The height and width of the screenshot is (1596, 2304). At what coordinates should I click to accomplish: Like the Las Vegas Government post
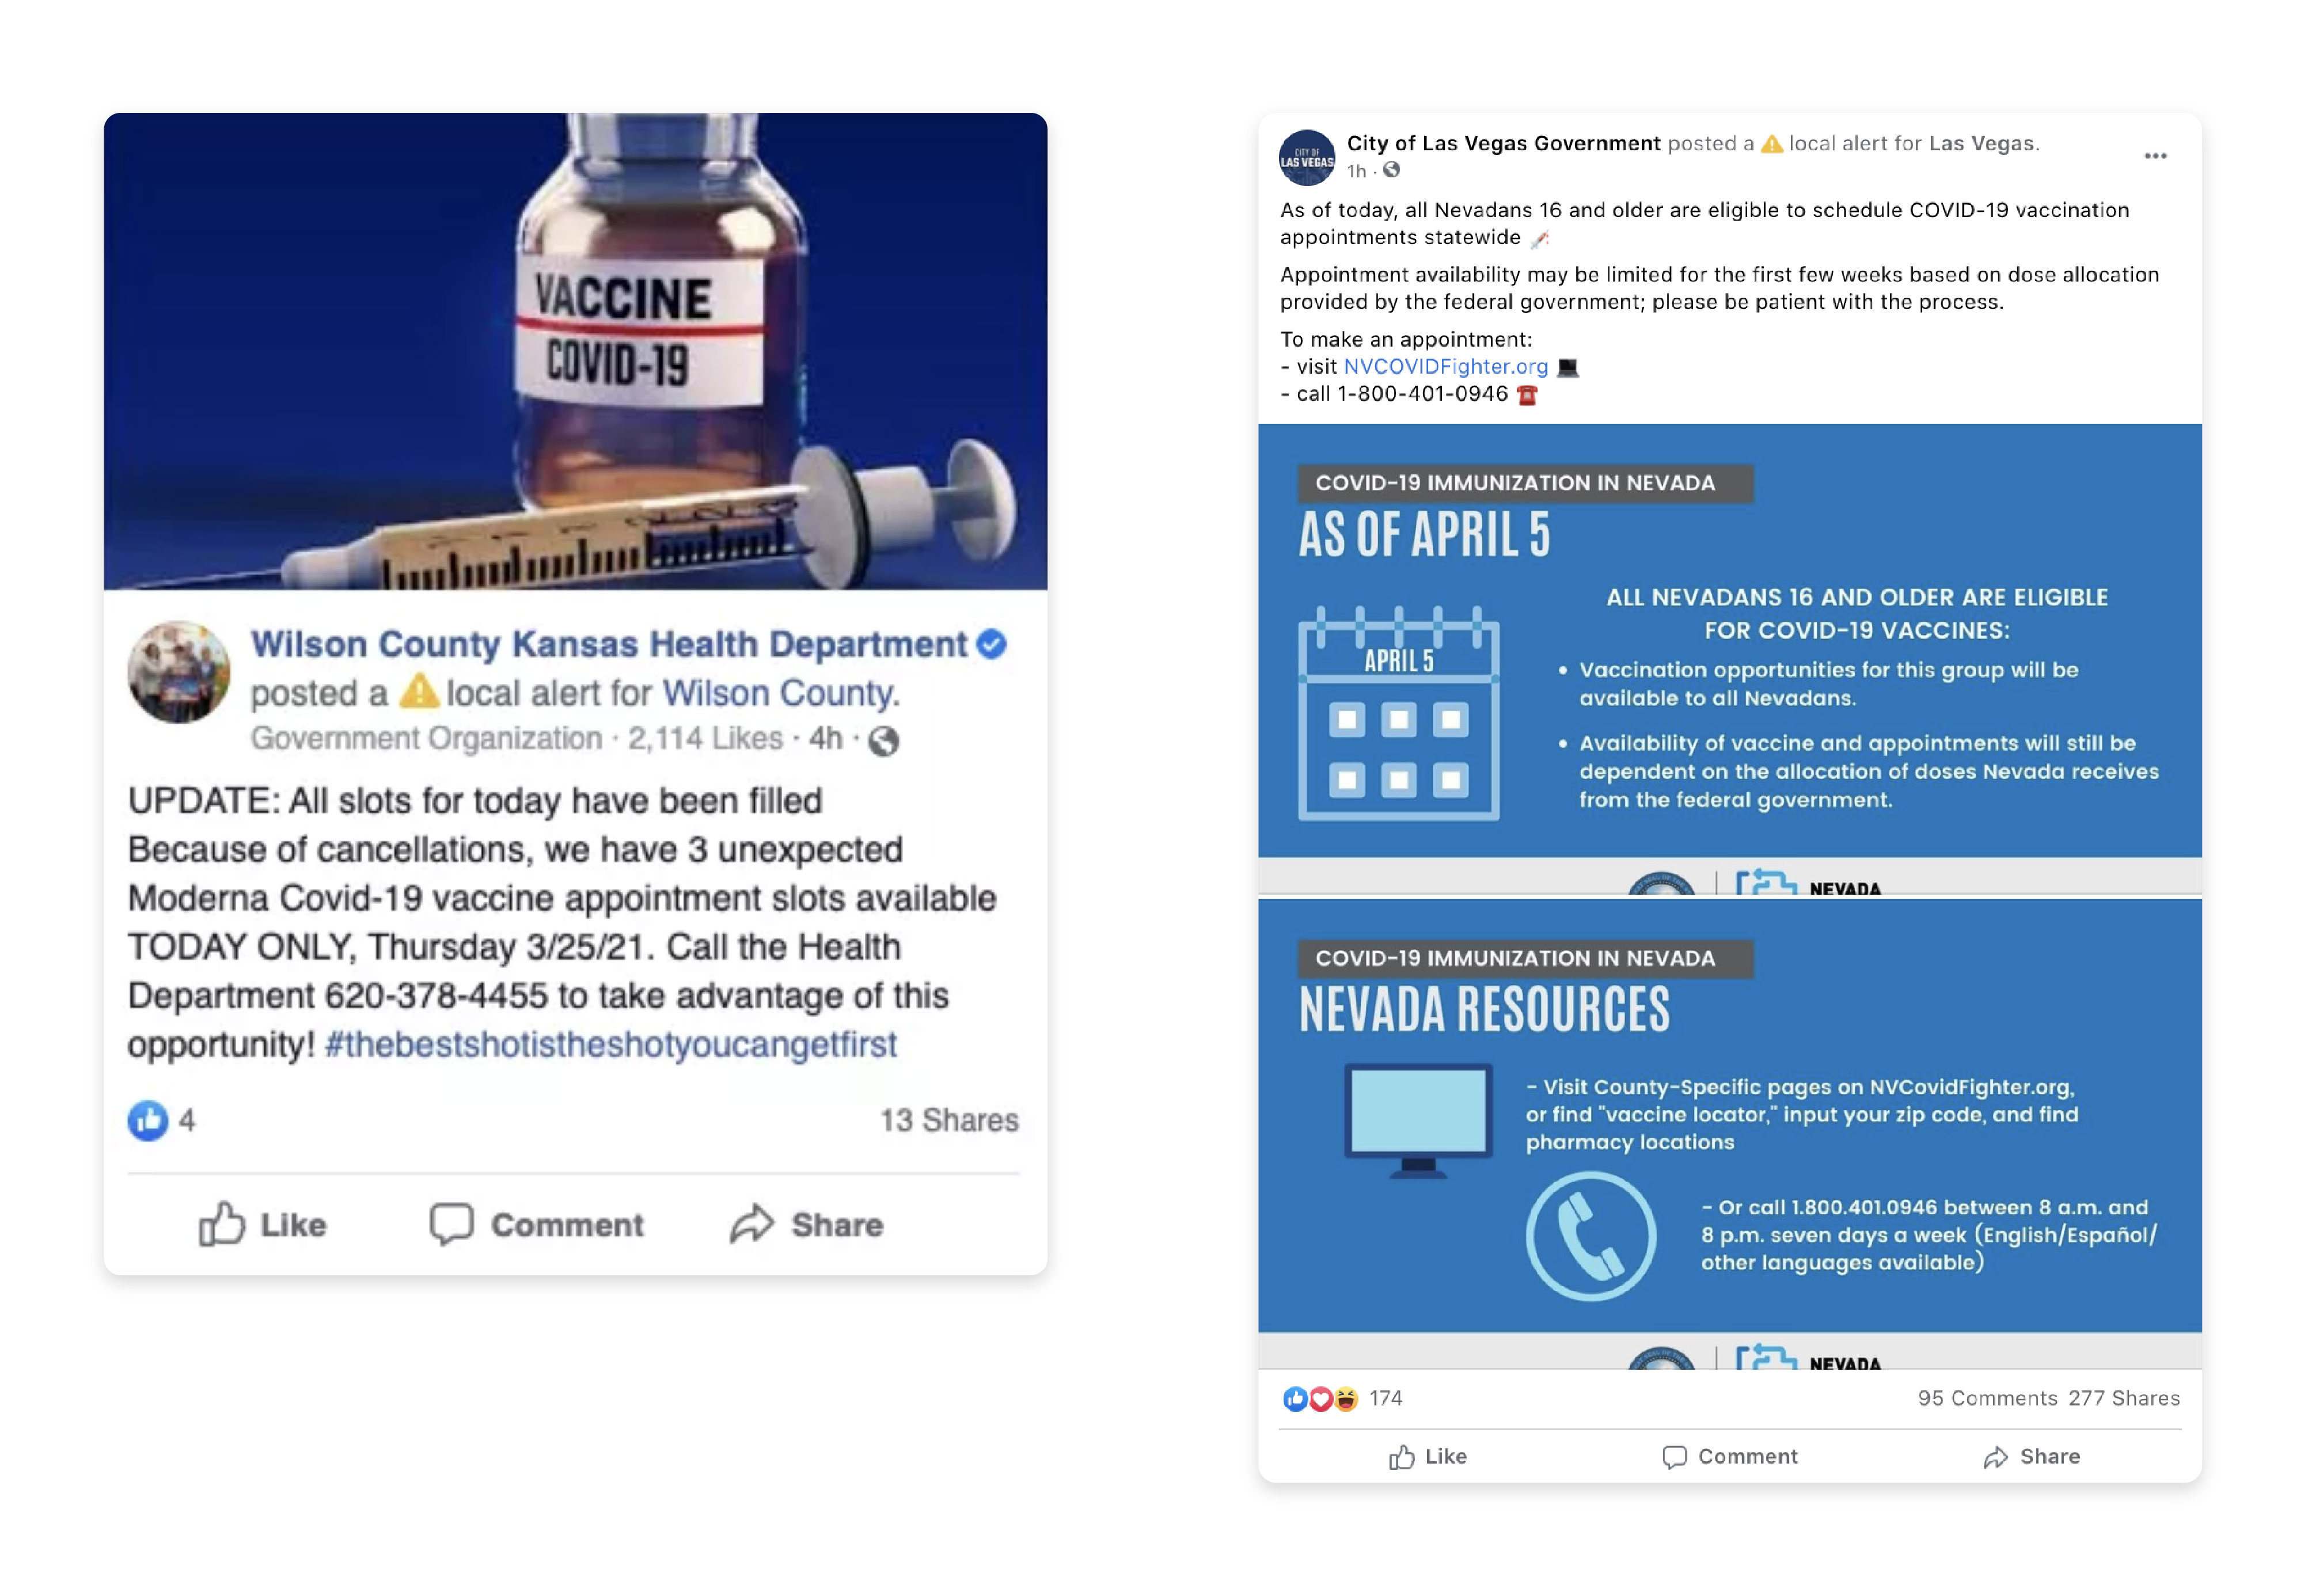1427,1456
